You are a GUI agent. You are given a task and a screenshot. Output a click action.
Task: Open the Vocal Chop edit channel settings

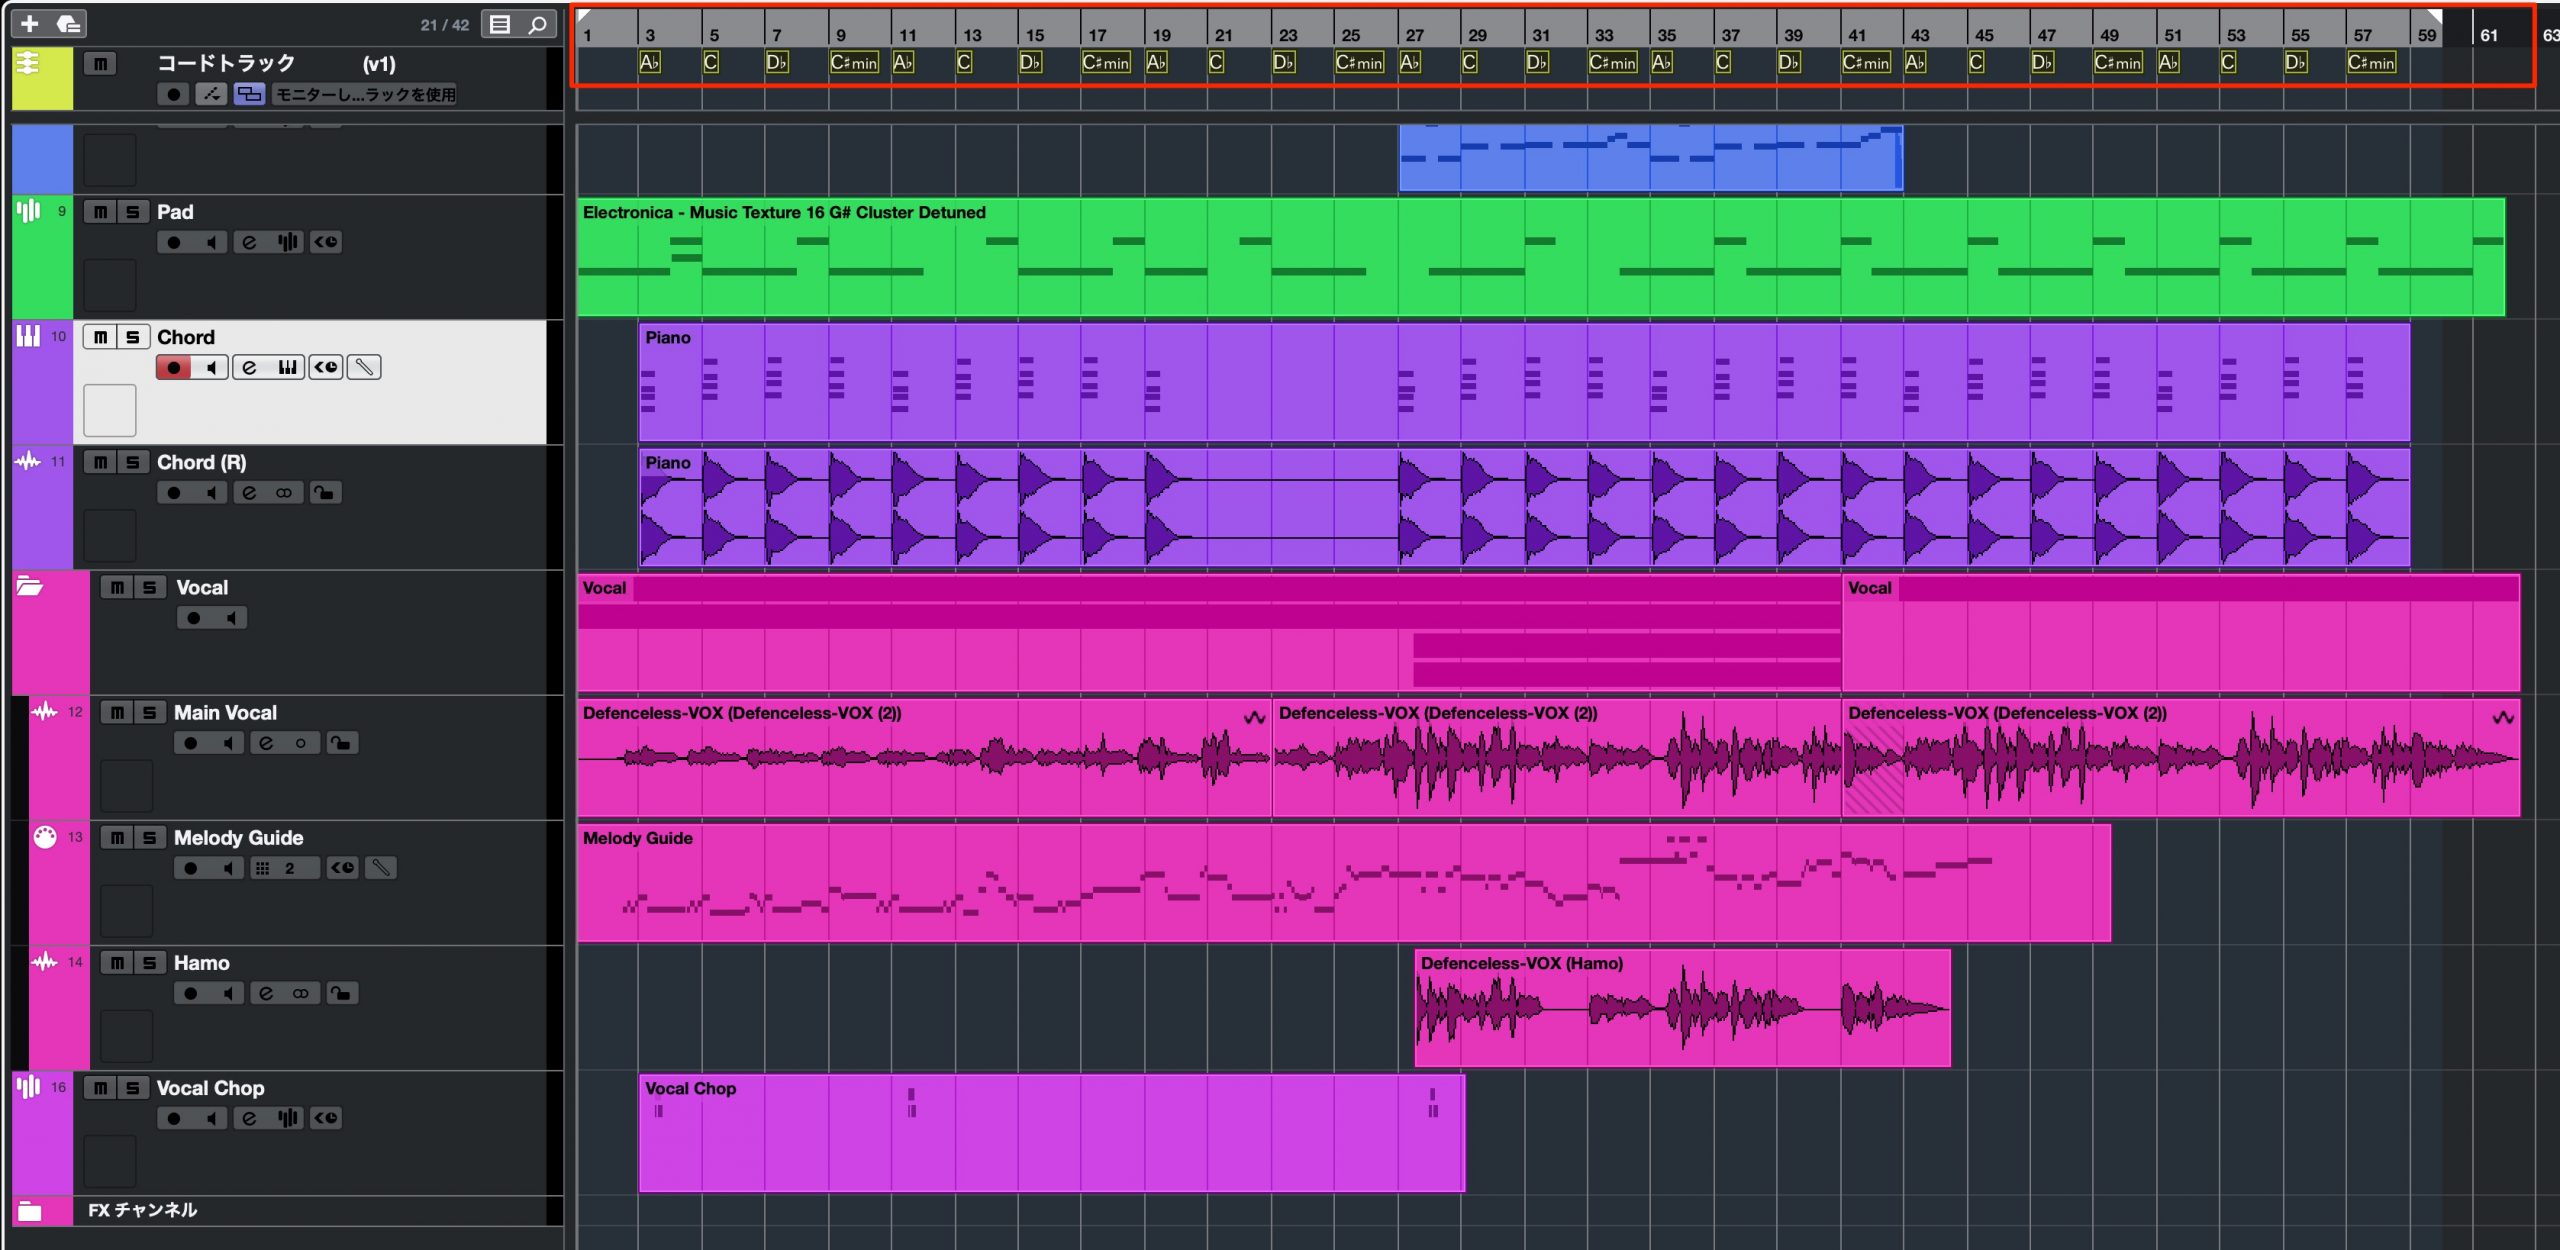tap(249, 1118)
